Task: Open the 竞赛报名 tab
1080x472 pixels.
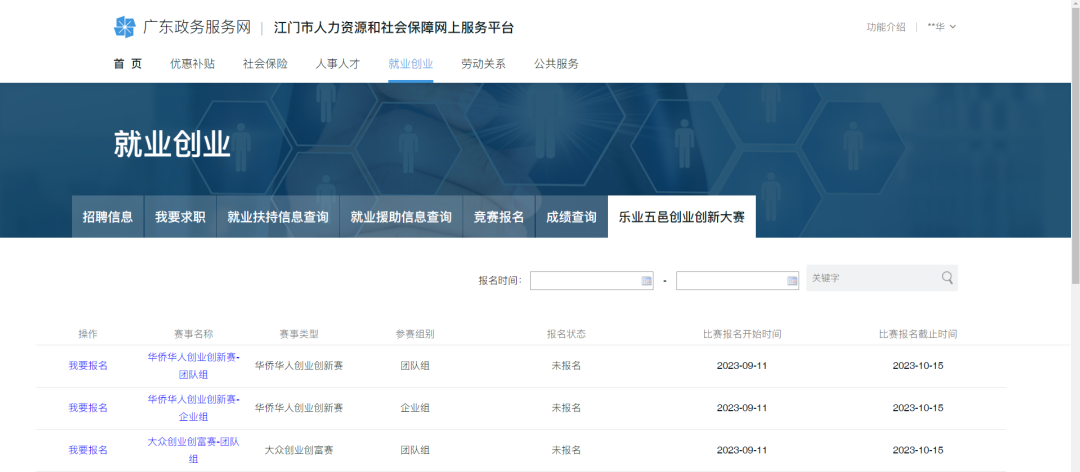Action: click(498, 217)
